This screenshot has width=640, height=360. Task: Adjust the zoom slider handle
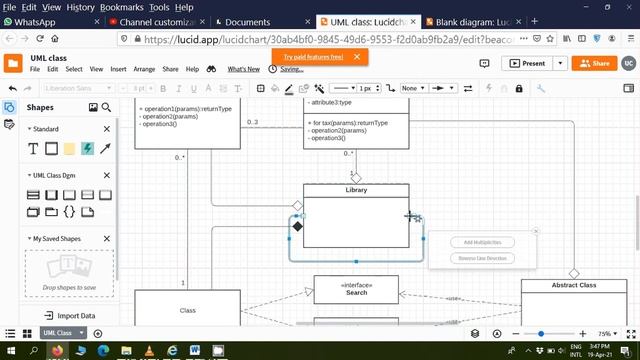point(541,334)
